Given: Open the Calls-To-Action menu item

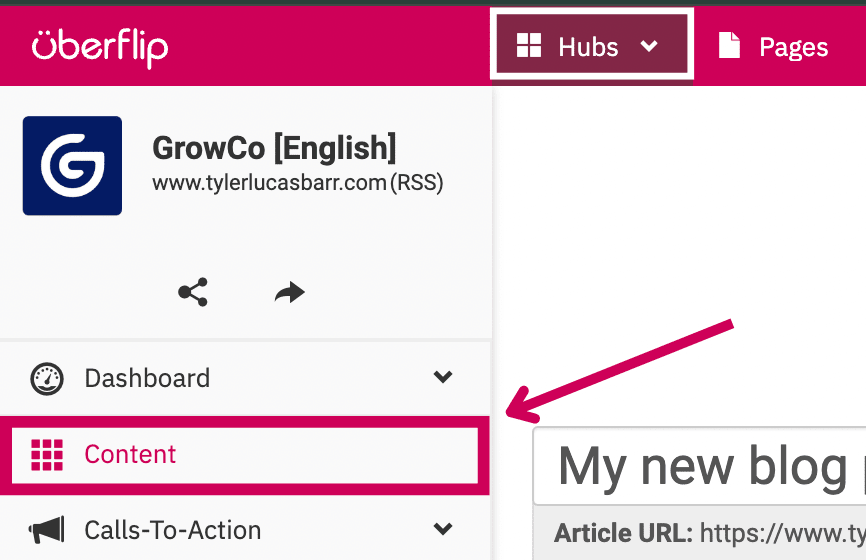Looking at the screenshot, I should [x=245, y=529].
